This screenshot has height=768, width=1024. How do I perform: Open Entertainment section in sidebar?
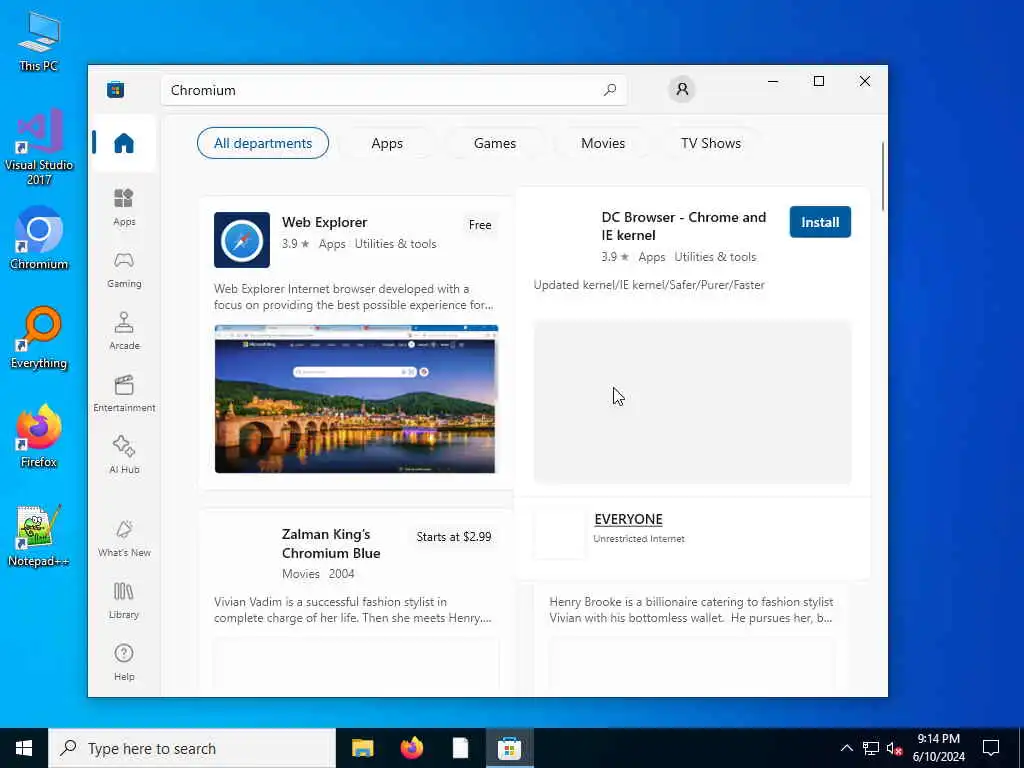tap(124, 393)
